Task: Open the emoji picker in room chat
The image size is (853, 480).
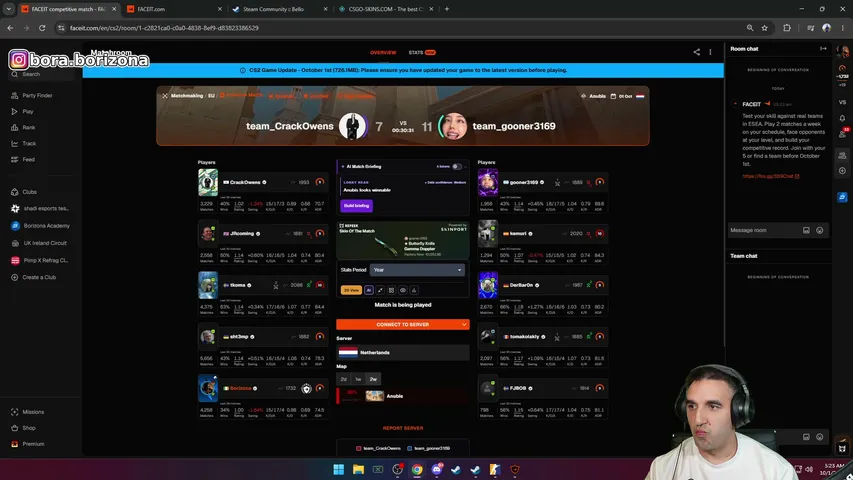Action: 819,230
